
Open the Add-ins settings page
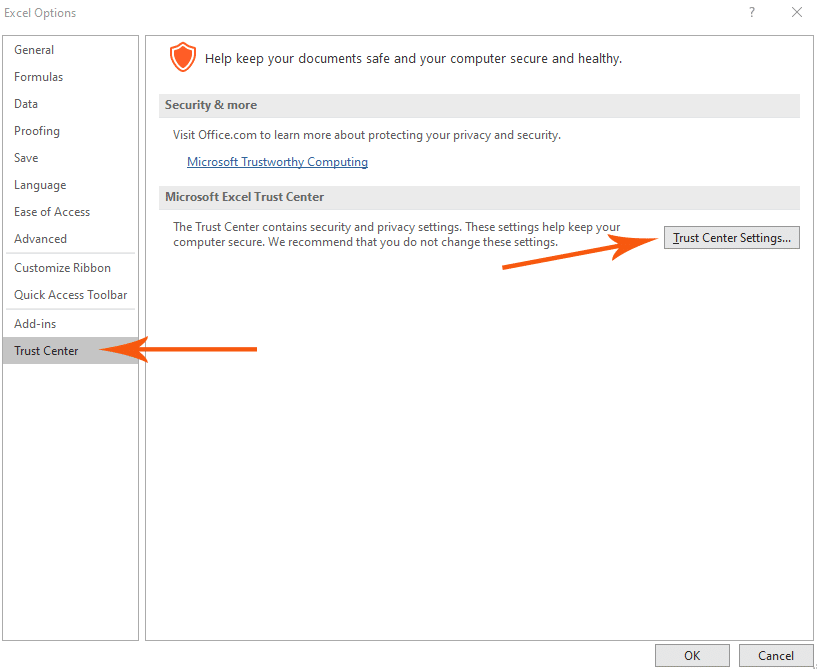click(x=34, y=323)
